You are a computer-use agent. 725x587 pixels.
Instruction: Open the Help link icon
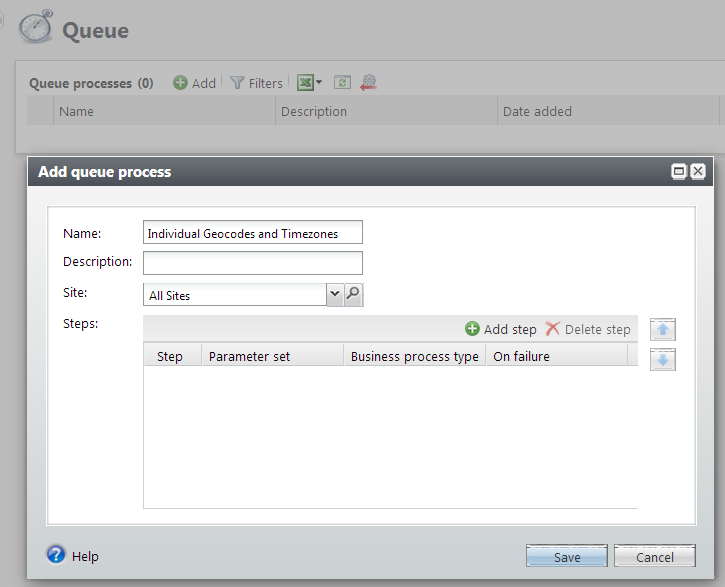pos(56,556)
